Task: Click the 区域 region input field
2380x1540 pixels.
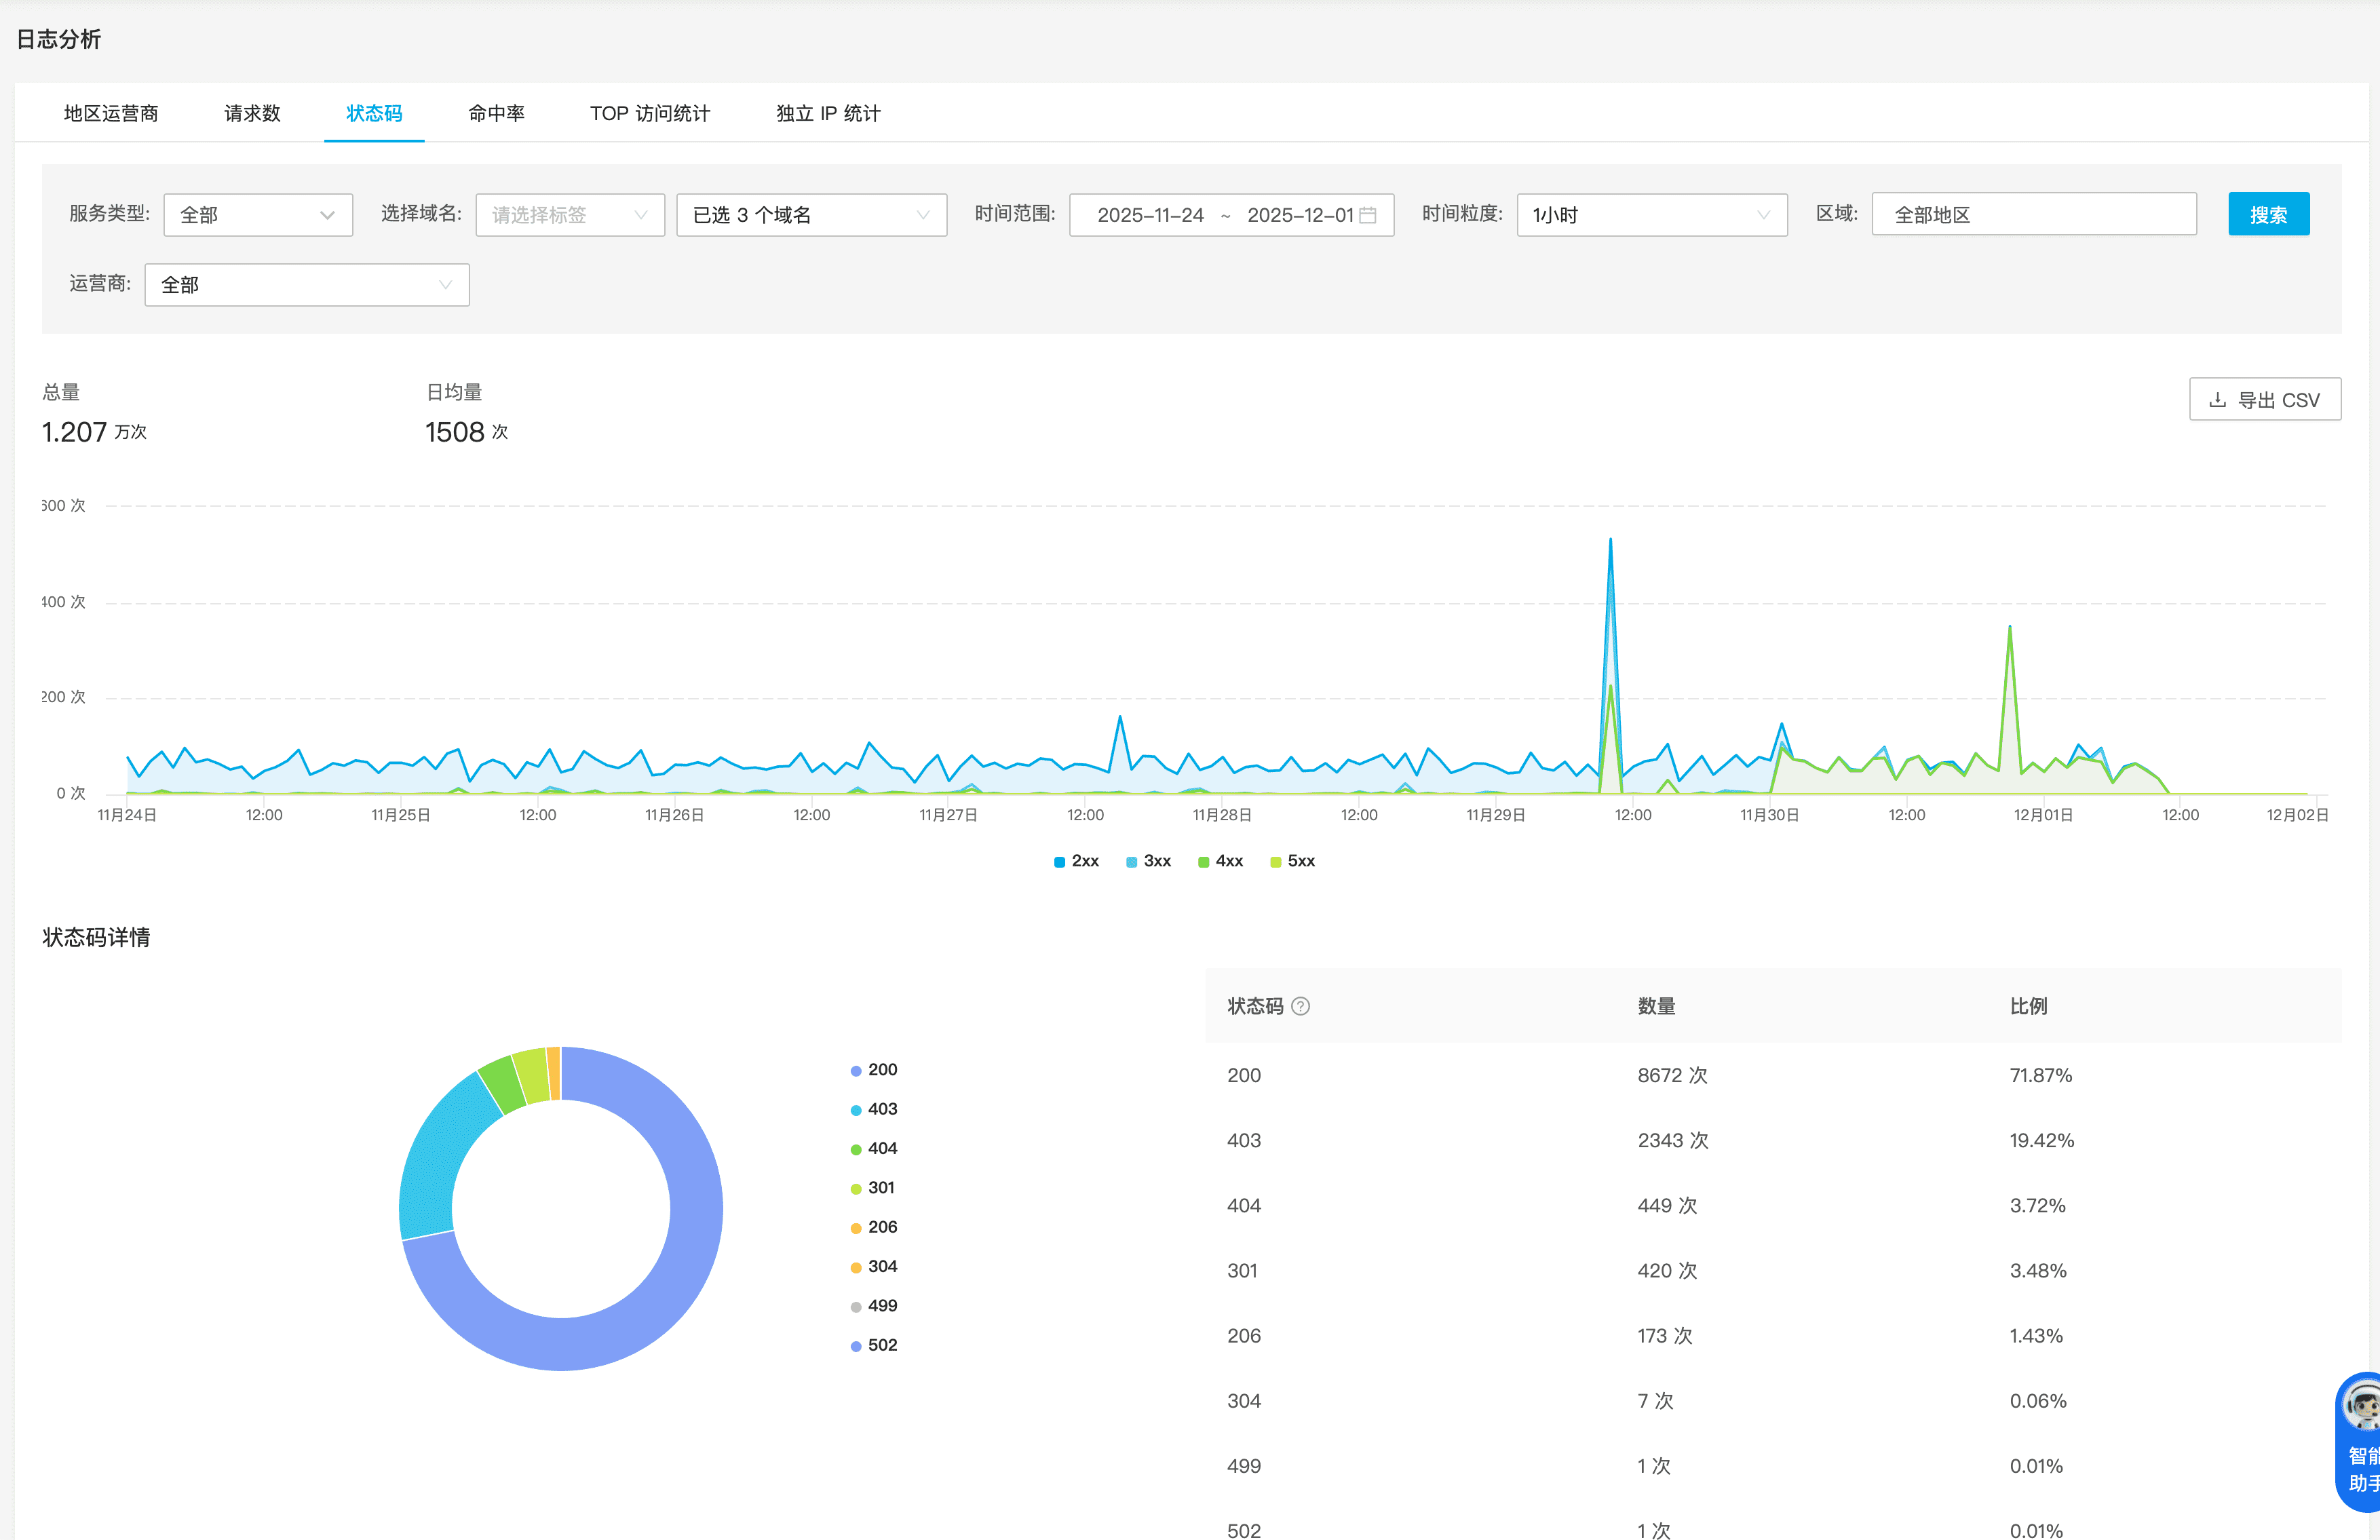Action: pos(2033,215)
